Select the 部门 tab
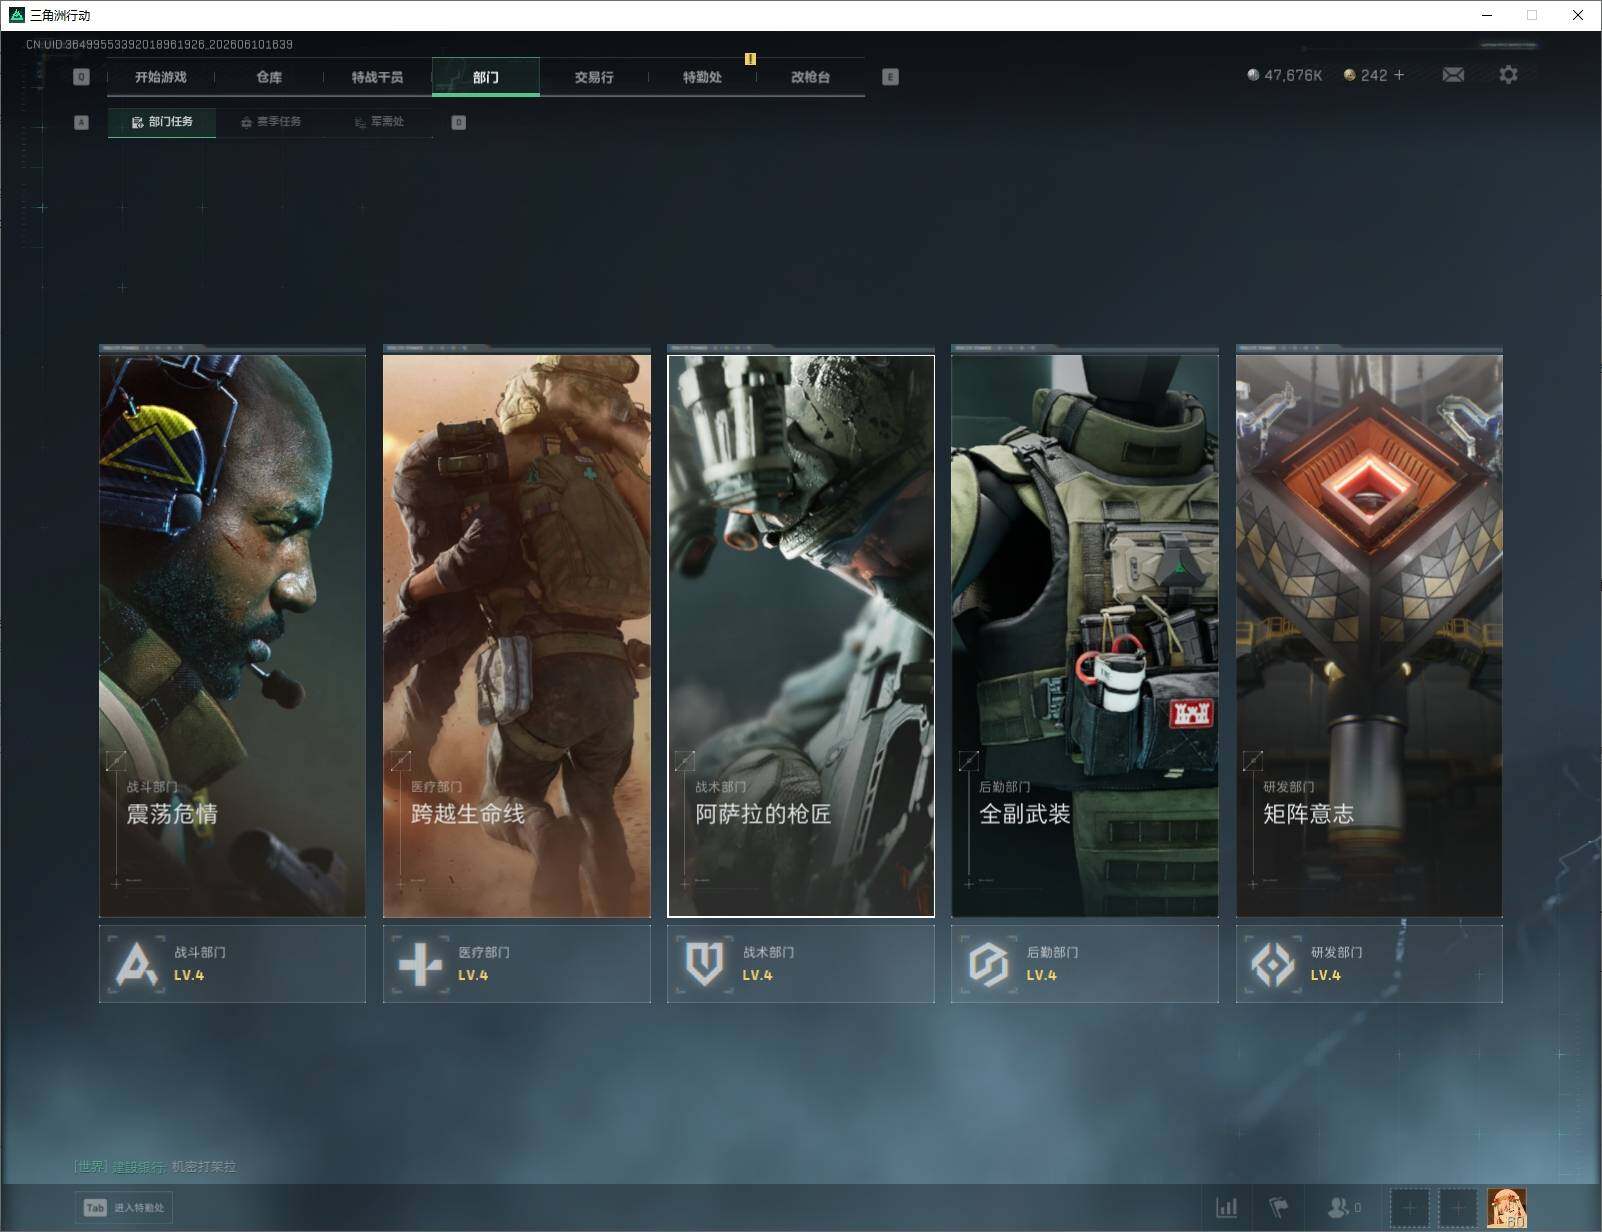The width and height of the screenshot is (1602, 1232). (486, 77)
